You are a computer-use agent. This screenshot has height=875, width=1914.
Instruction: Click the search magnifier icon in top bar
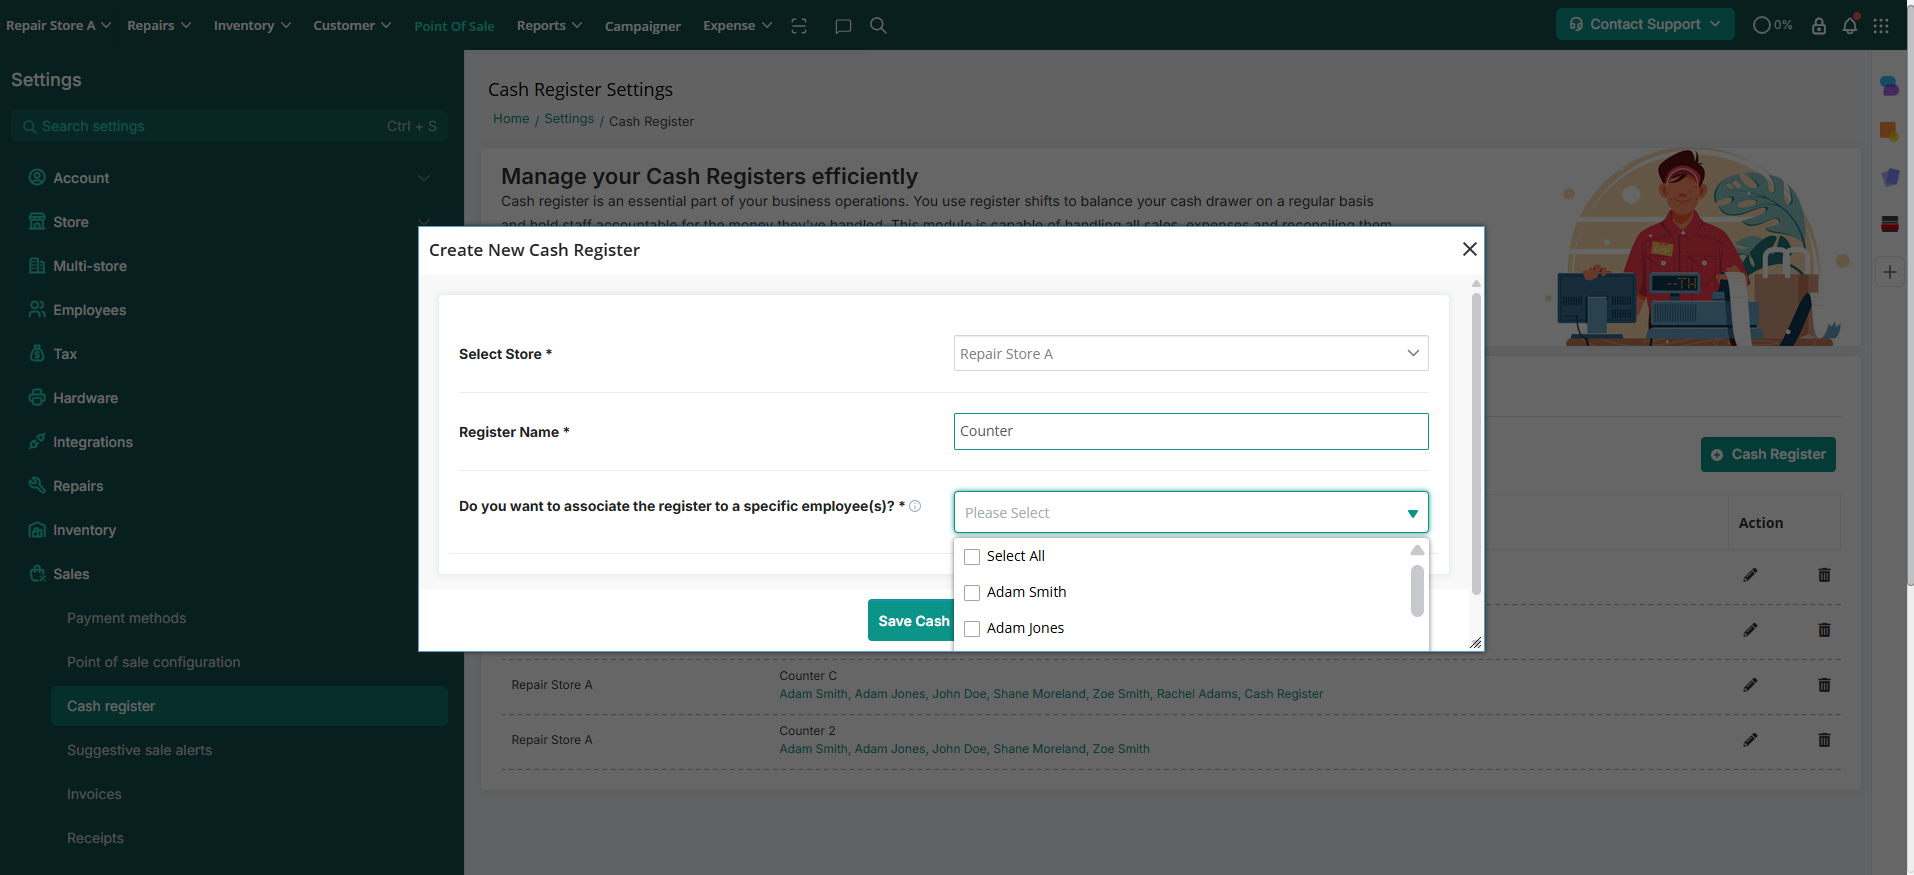878,26
